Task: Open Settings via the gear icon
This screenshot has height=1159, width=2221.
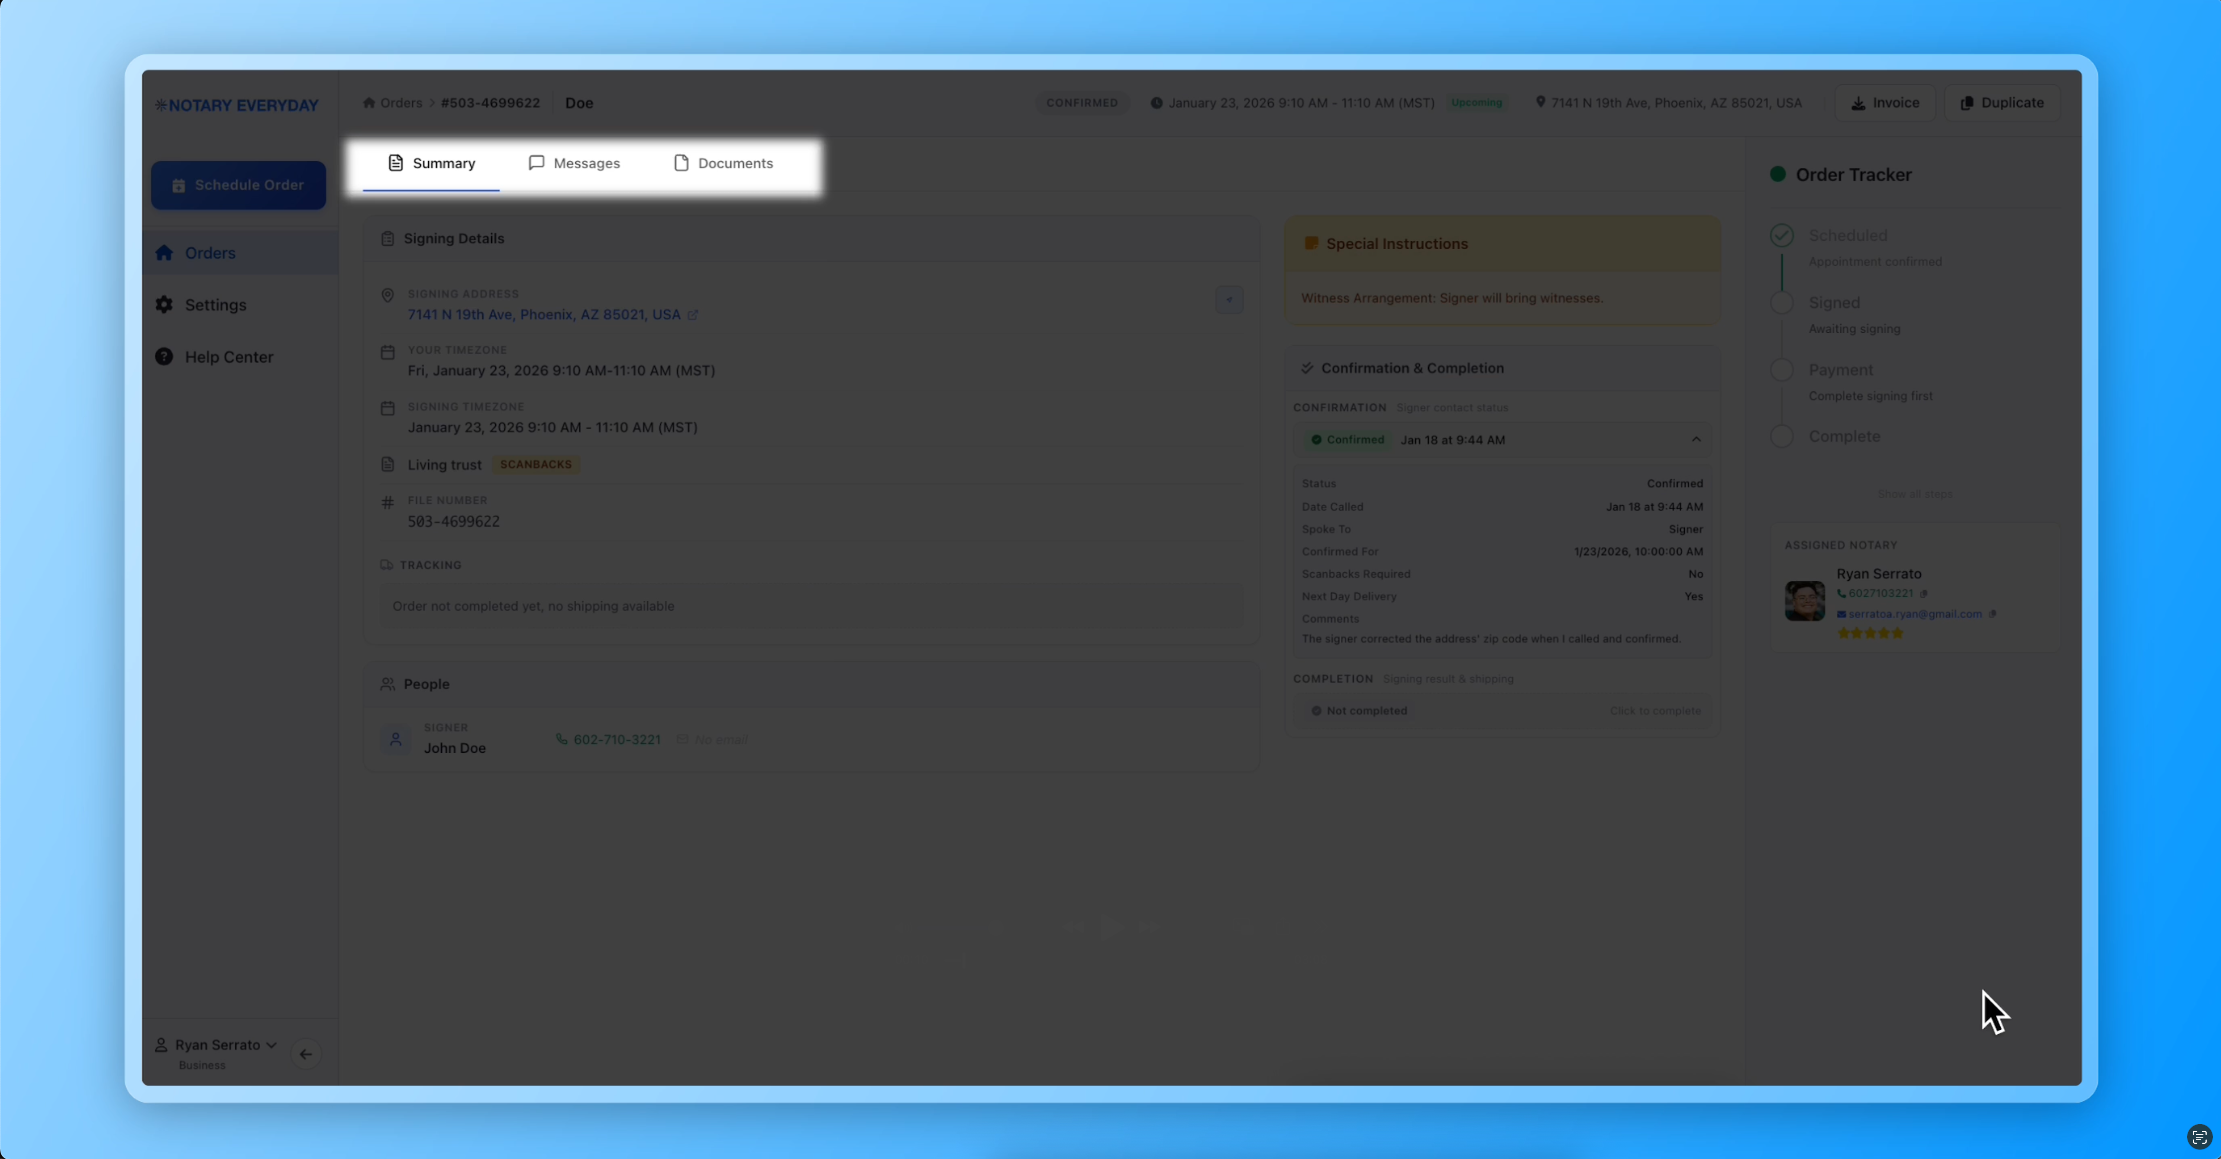Action: [165, 305]
